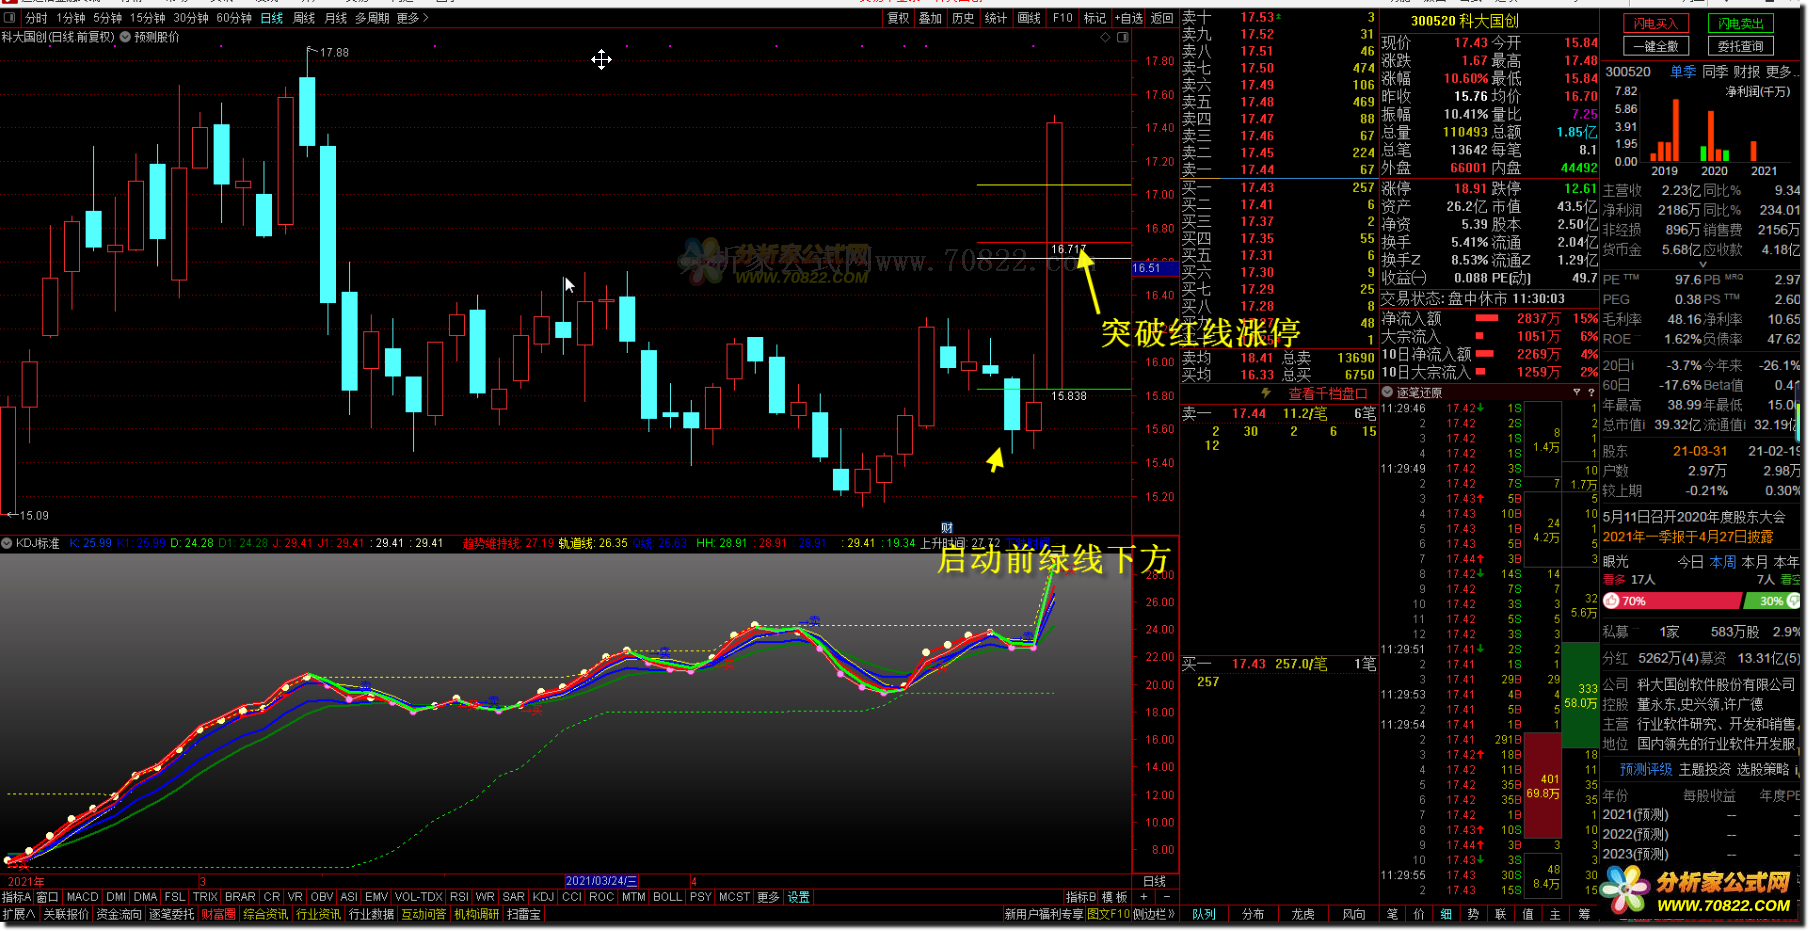The height and width of the screenshot is (931, 1810).
Task: Open 查看千档盘口 link
Action: [1327, 393]
